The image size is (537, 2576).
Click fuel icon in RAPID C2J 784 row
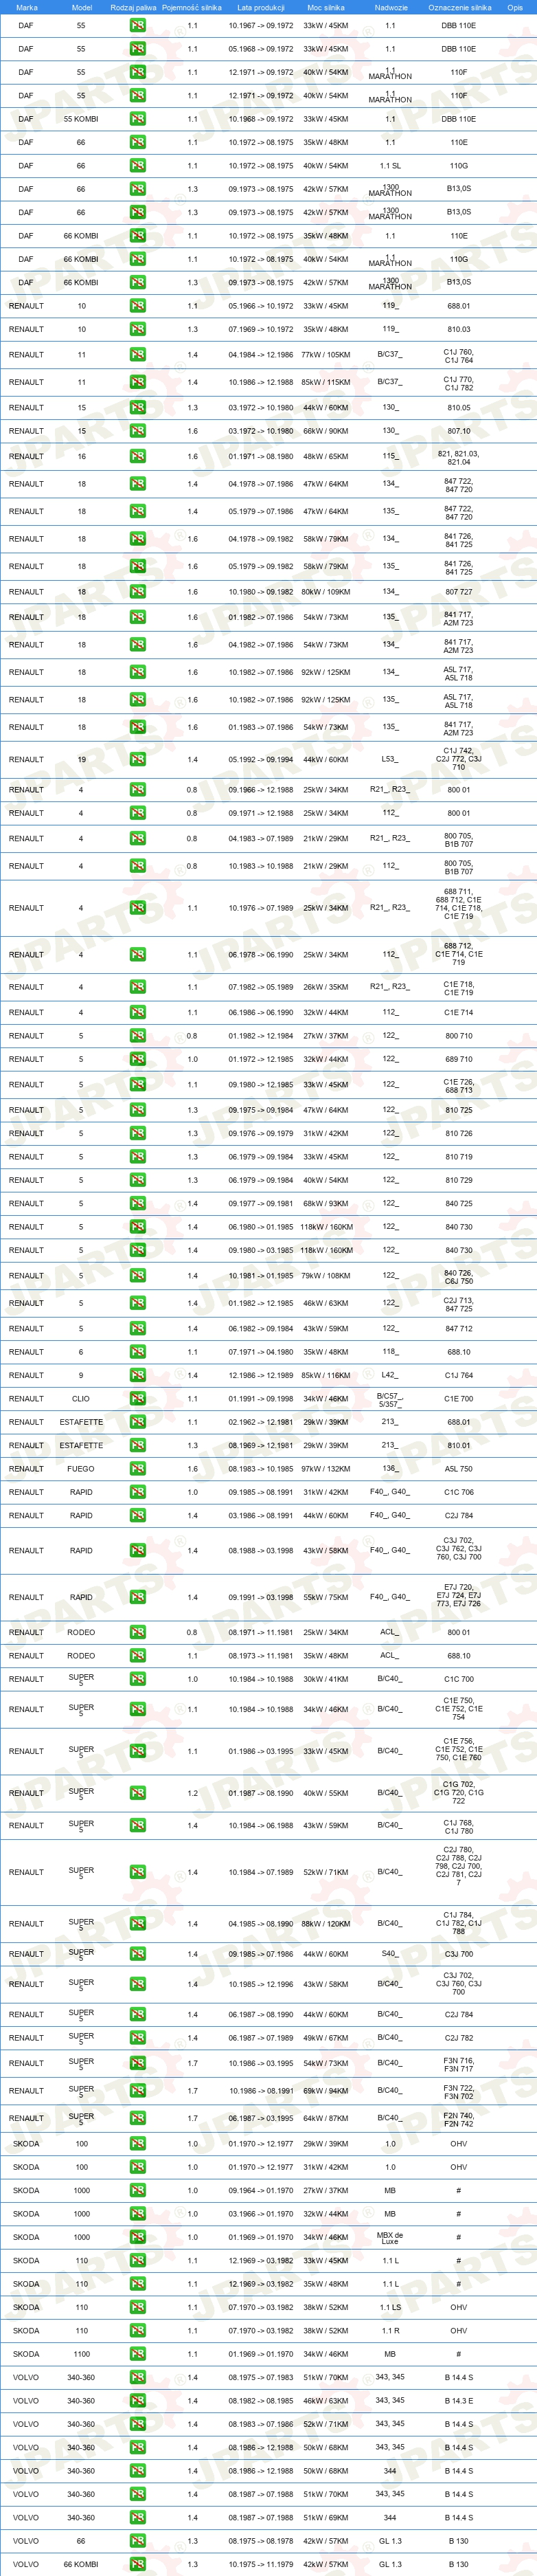click(137, 1515)
